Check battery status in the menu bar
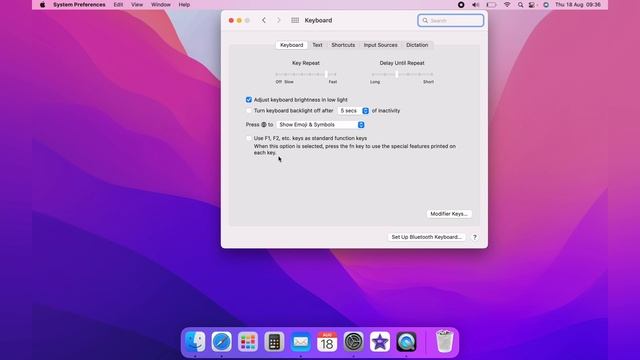Screen dimensions: 640x360 pos(491,4)
